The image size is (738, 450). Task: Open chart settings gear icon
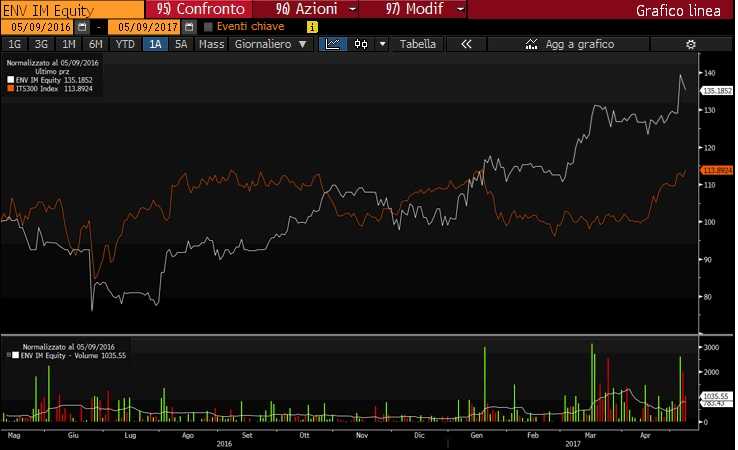pyautogui.click(x=690, y=44)
